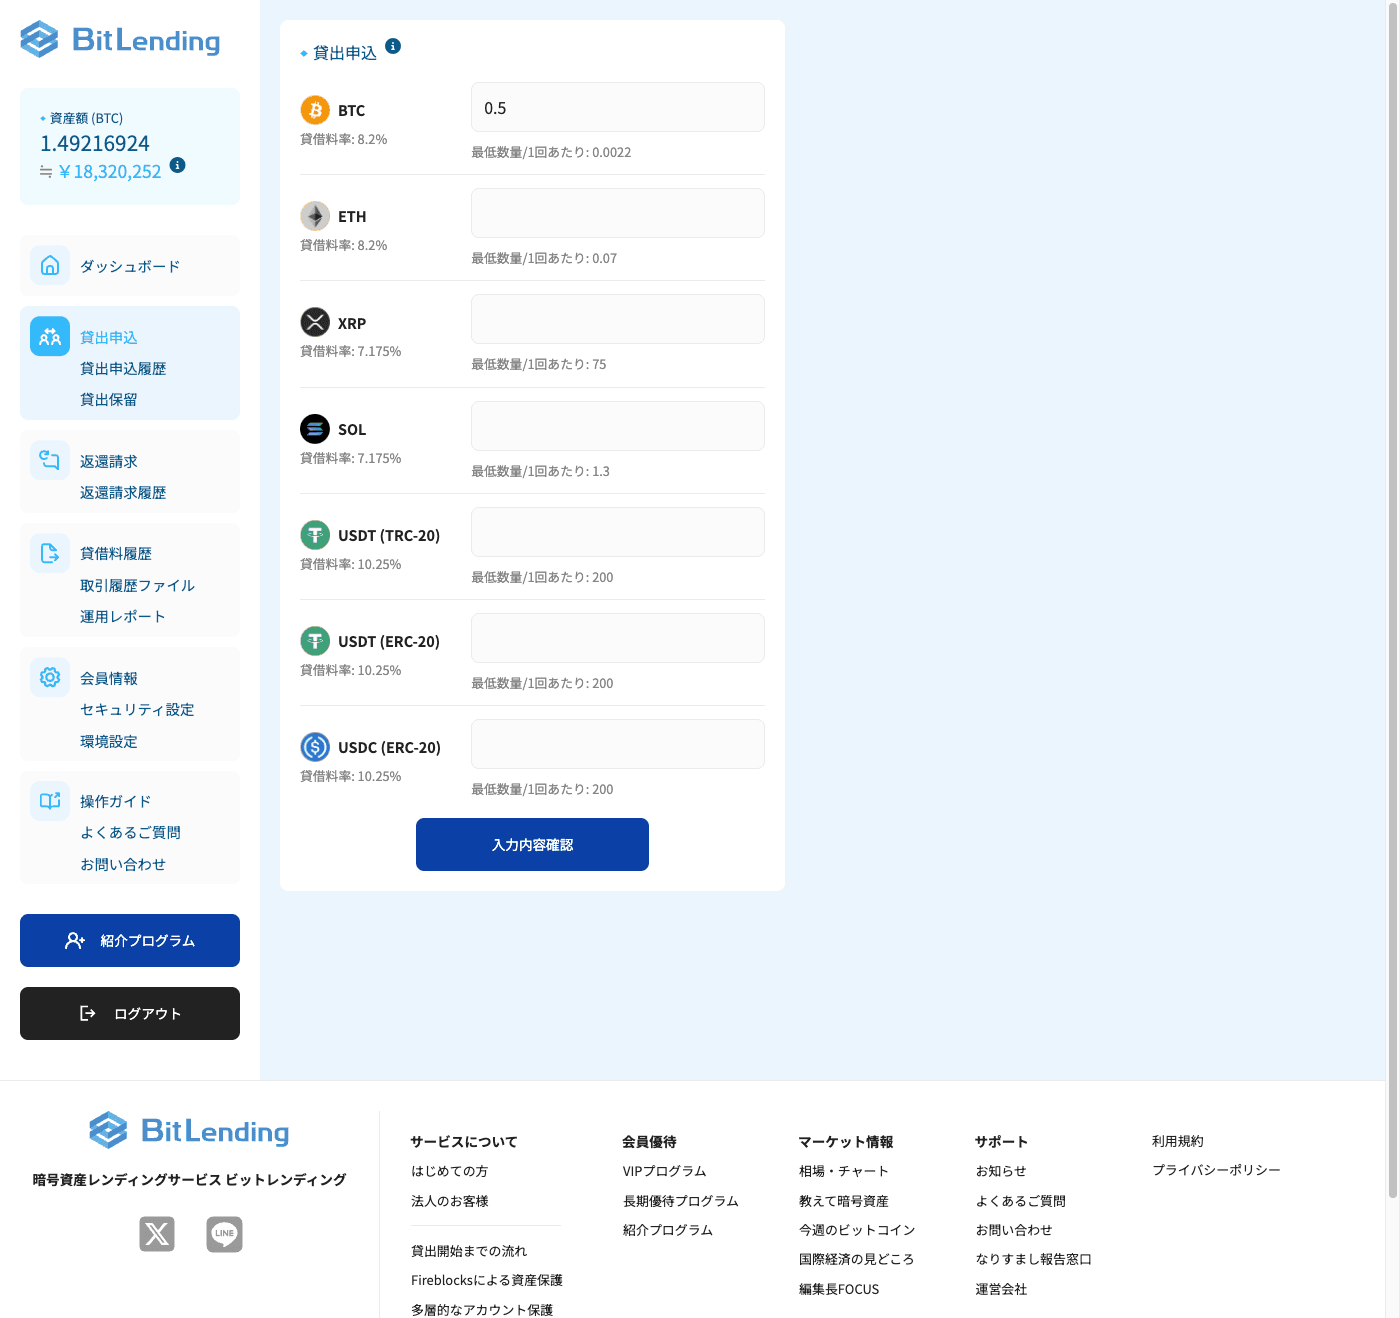Click the USDT (TRC-20) coin icon

click(x=315, y=535)
